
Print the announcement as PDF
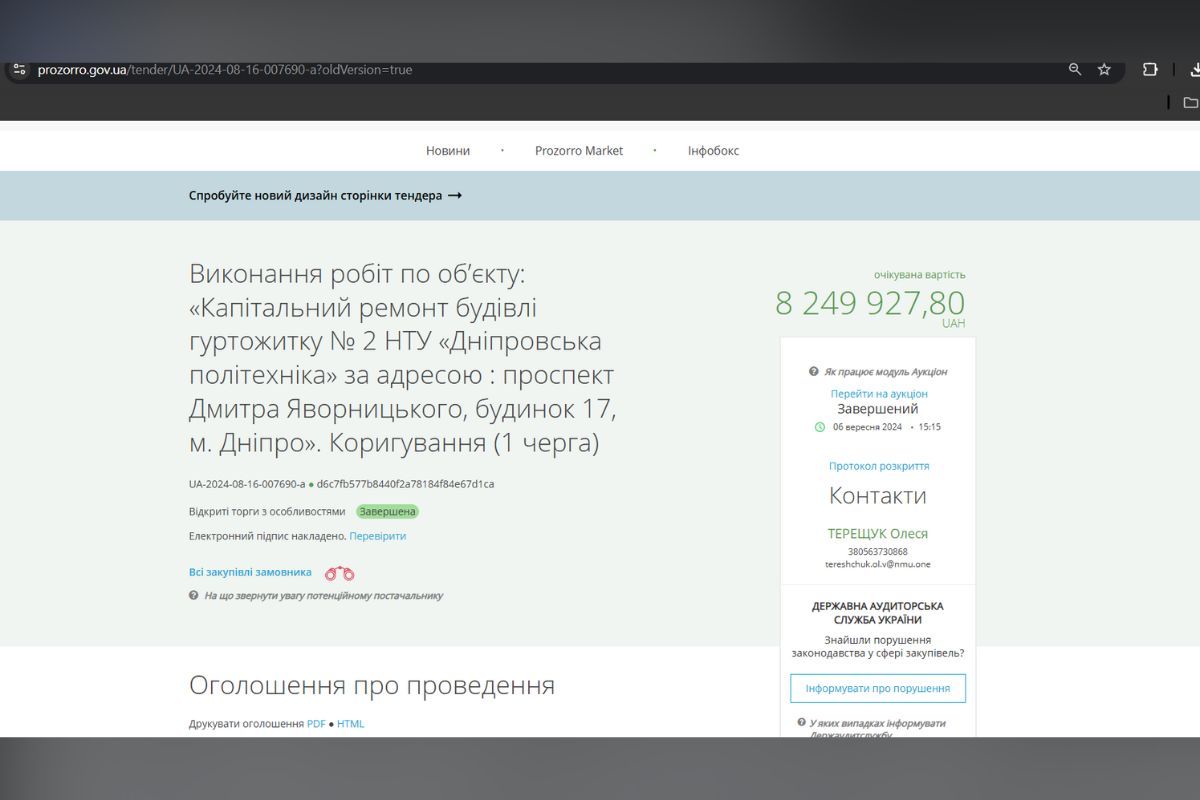317,722
